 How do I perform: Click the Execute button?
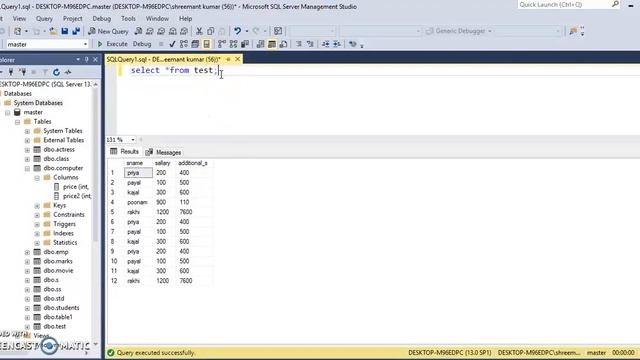click(112, 44)
